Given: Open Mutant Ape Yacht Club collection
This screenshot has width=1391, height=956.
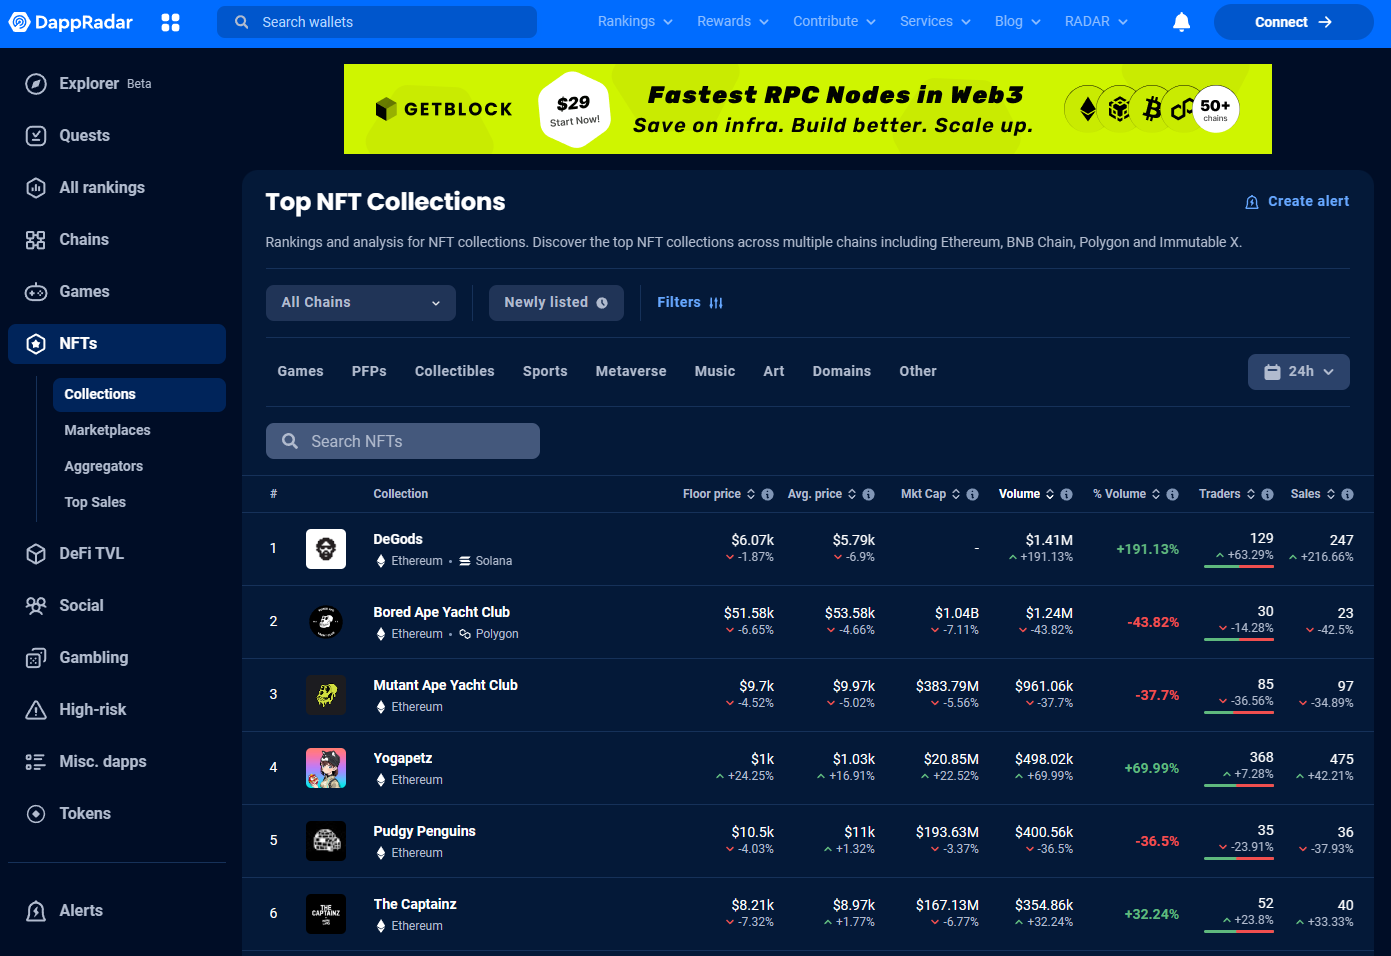Looking at the screenshot, I should point(445,685).
